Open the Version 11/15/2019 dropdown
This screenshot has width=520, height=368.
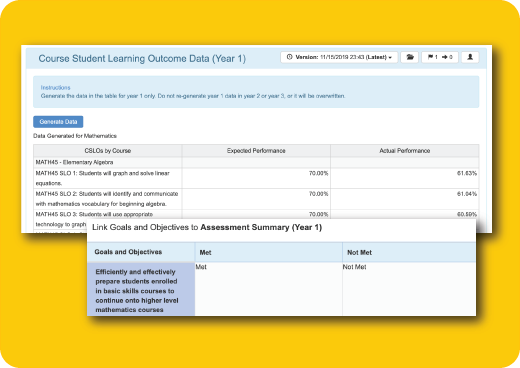(x=339, y=57)
